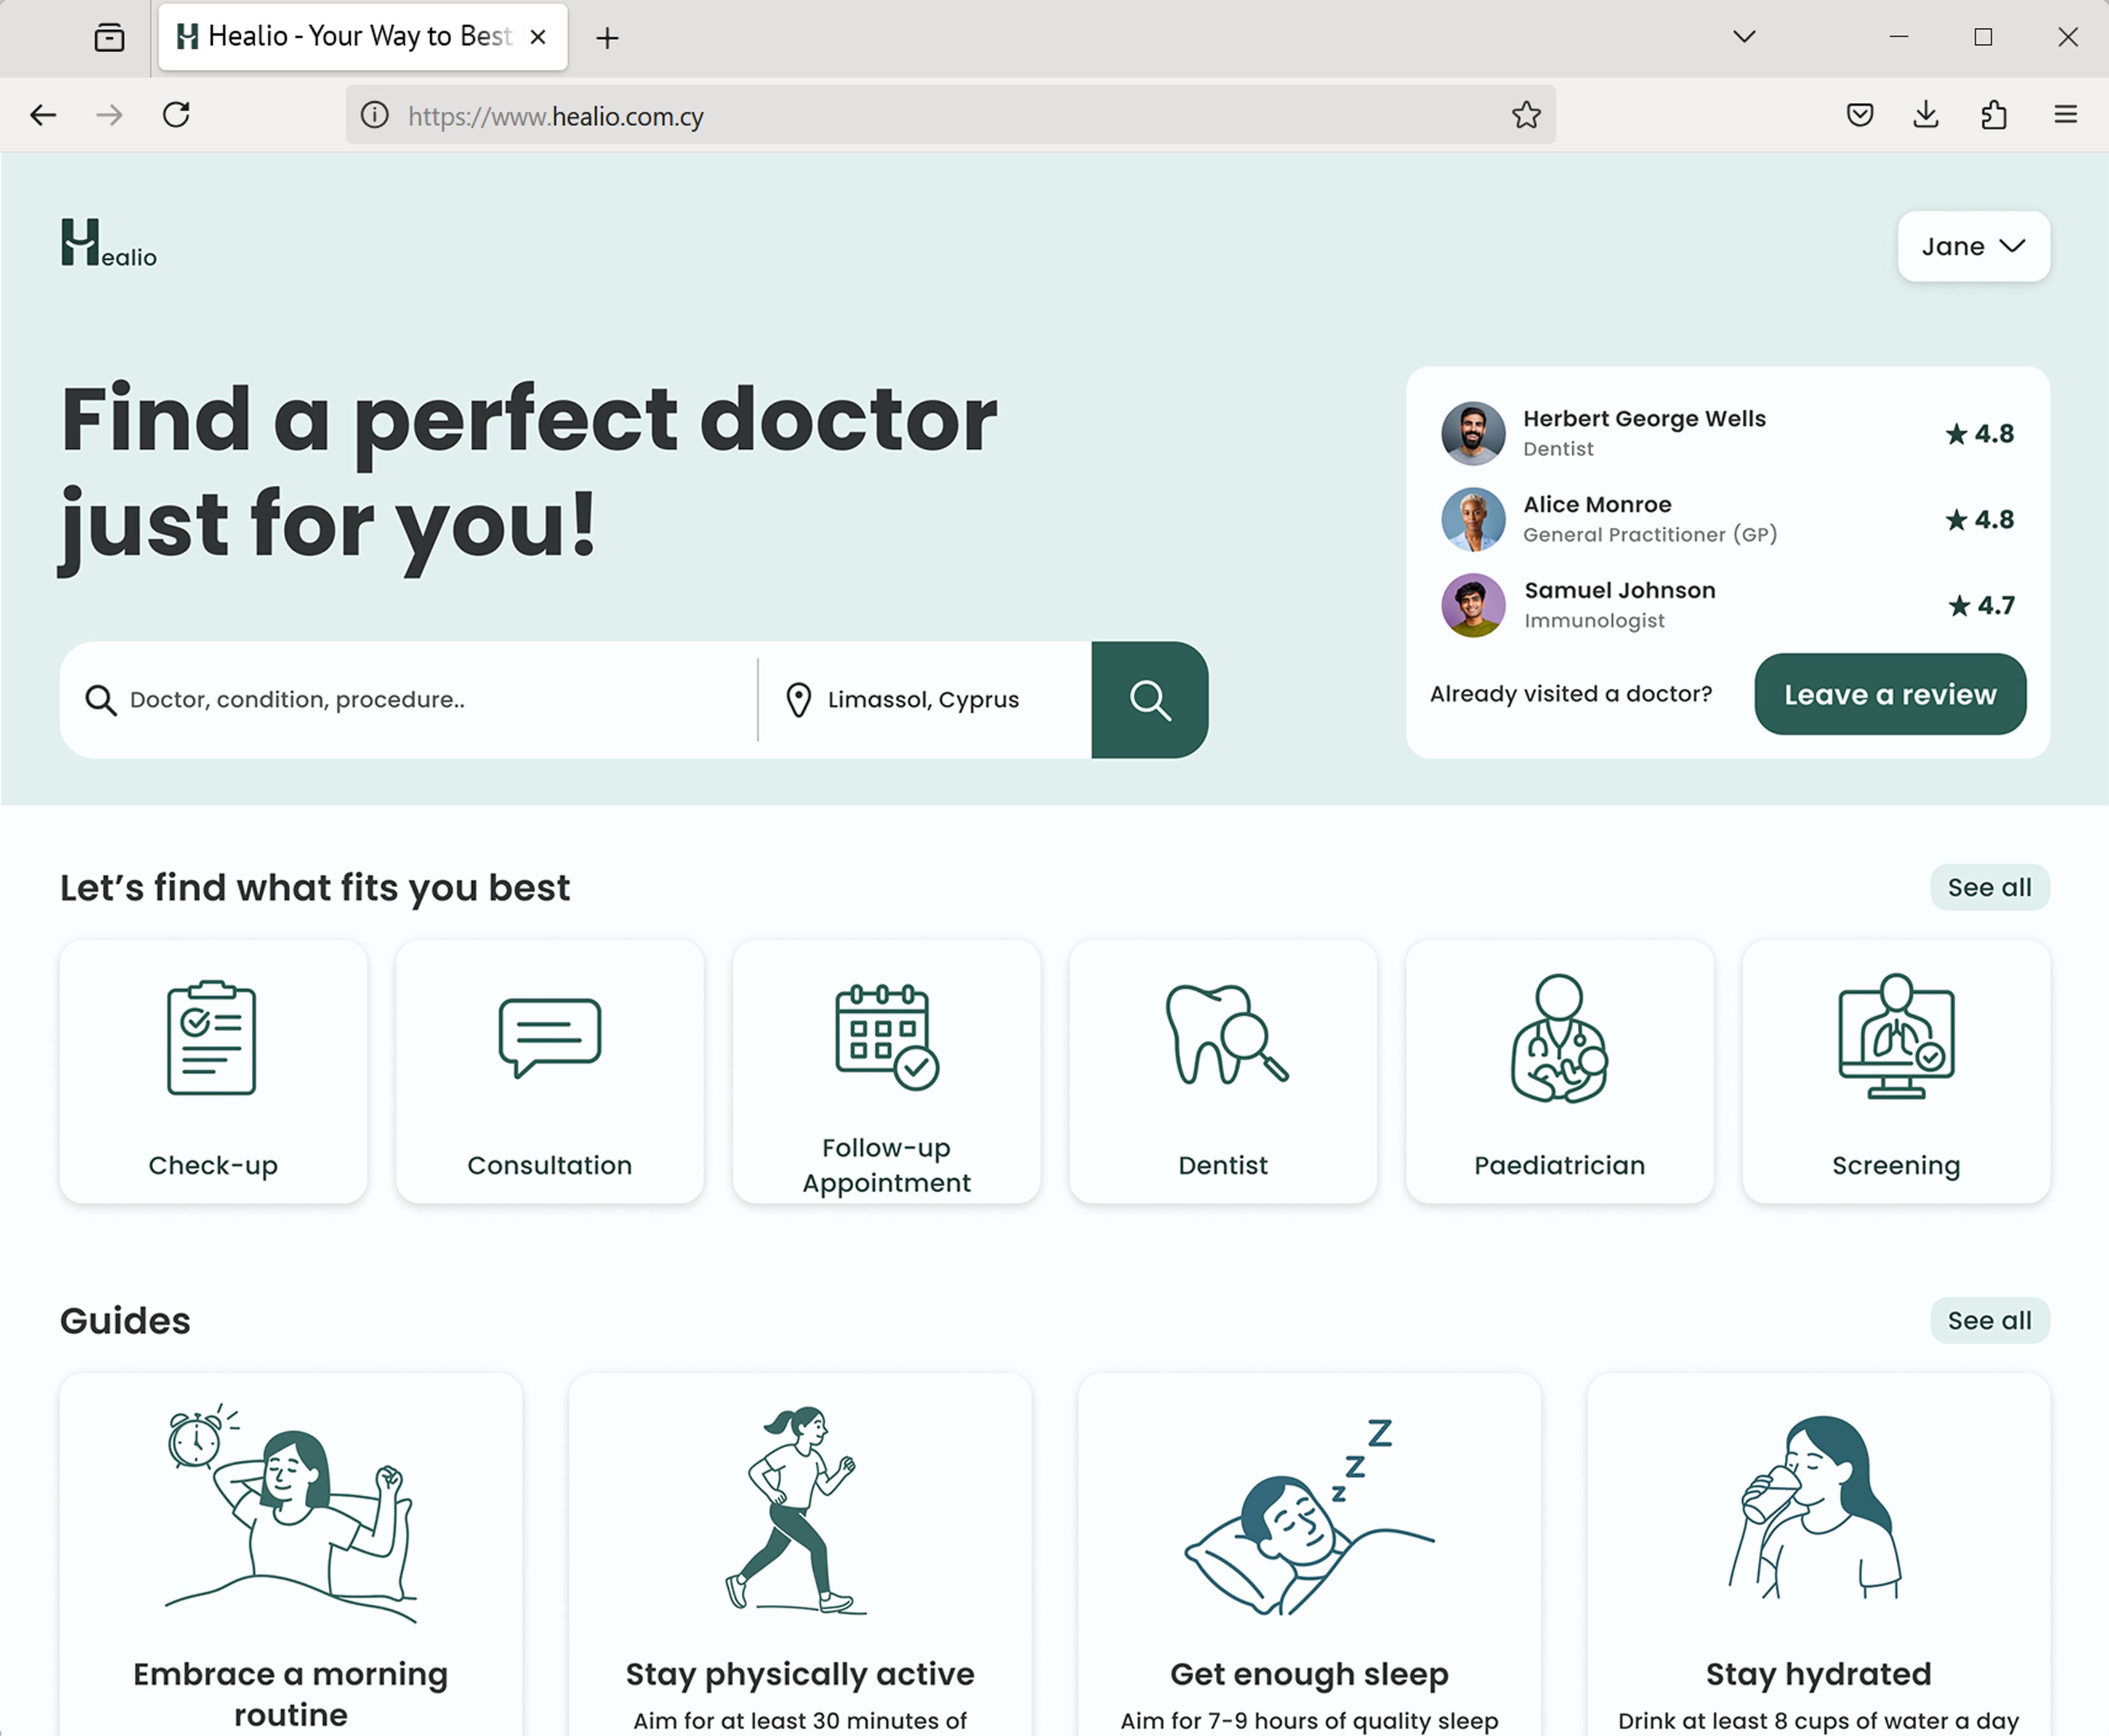Screen dimensions: 2109x1736
Task: Click See all for doctor categories
Action: click(x=1988, y=887)
